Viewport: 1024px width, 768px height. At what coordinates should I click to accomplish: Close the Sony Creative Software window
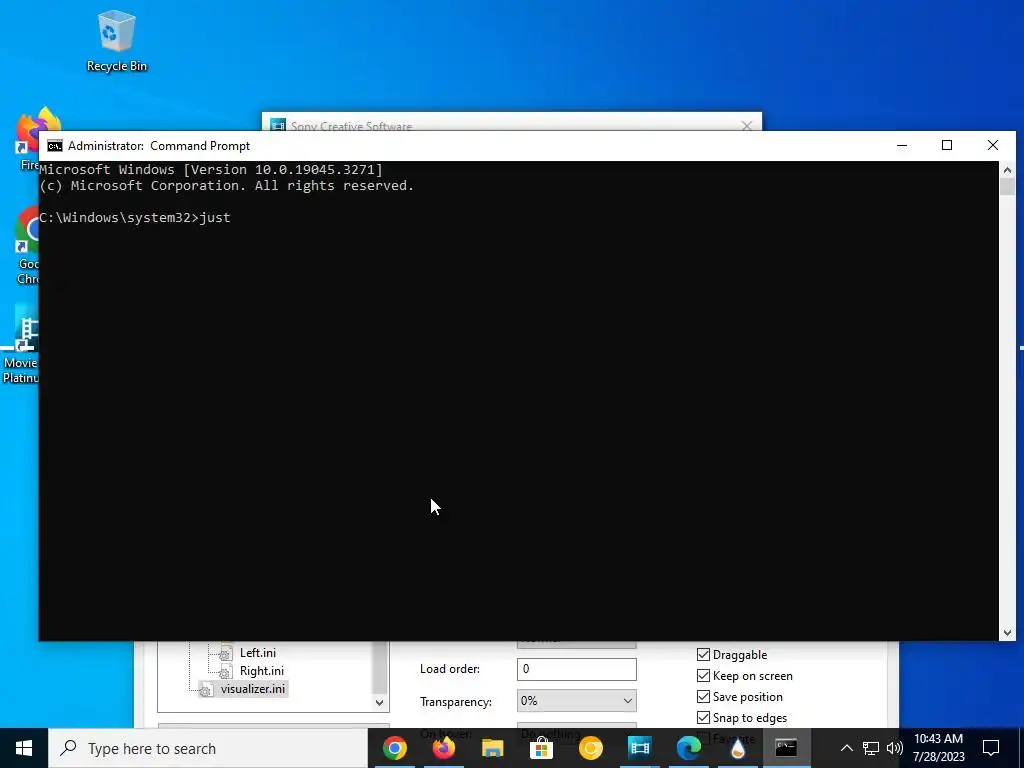click(x=746, y=125)
